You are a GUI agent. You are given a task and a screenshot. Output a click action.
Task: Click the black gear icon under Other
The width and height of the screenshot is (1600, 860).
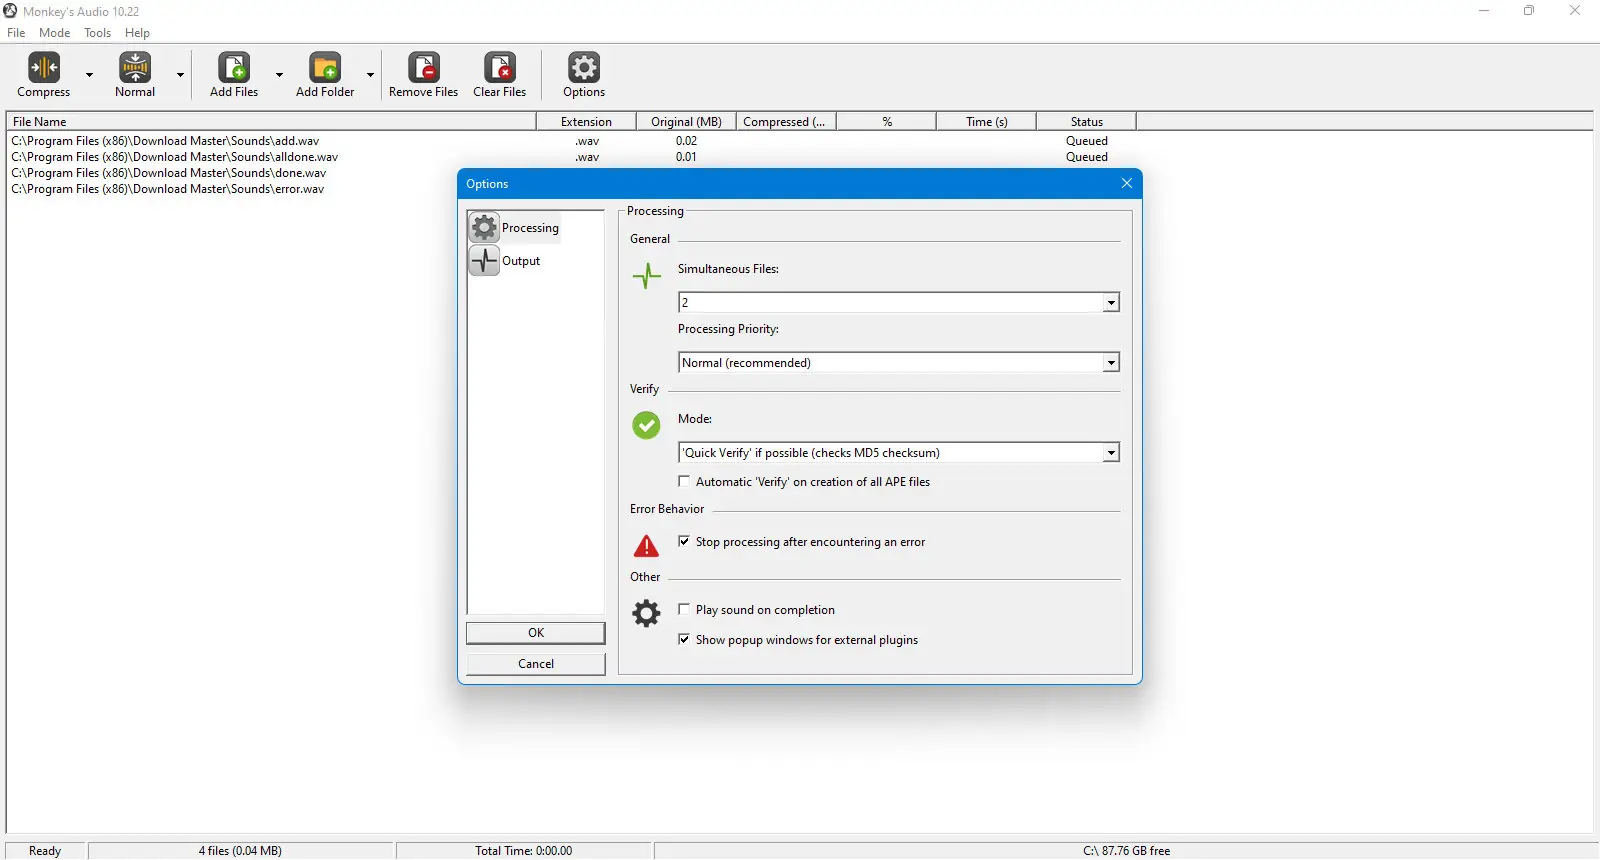tap(647, 613)
